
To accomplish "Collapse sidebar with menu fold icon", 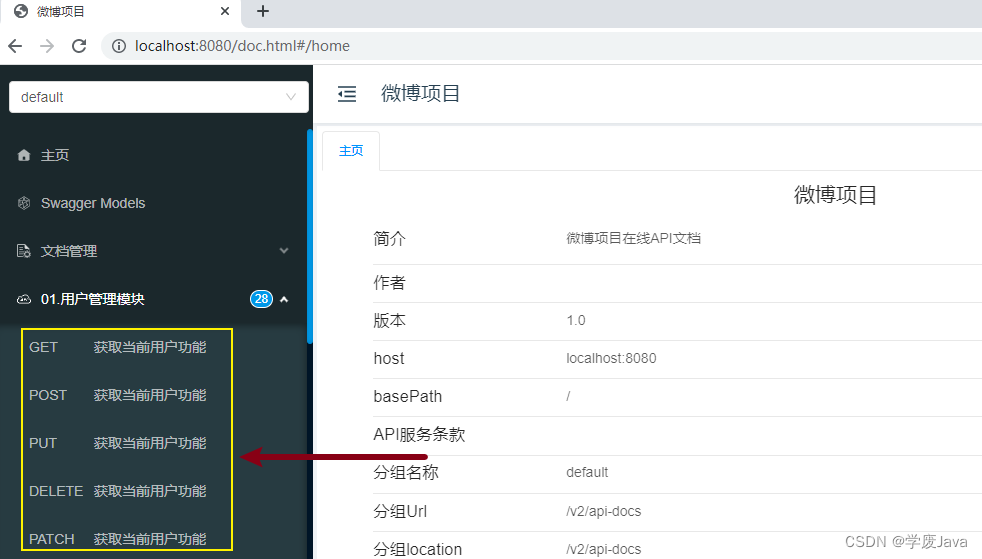I will click(x=347, y=94).
